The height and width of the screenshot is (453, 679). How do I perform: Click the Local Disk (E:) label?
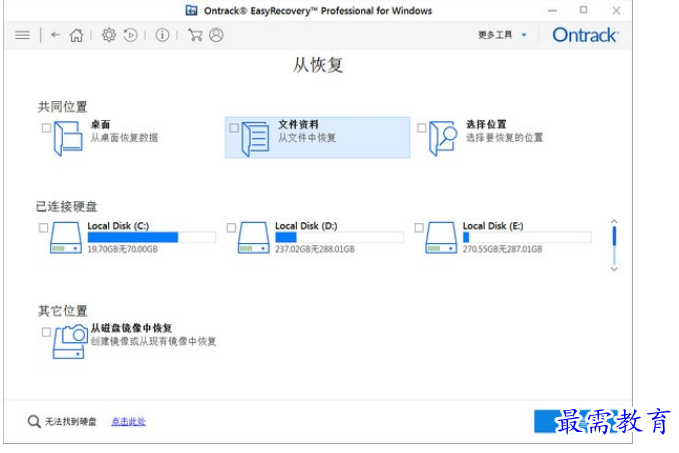pos(493,226)
